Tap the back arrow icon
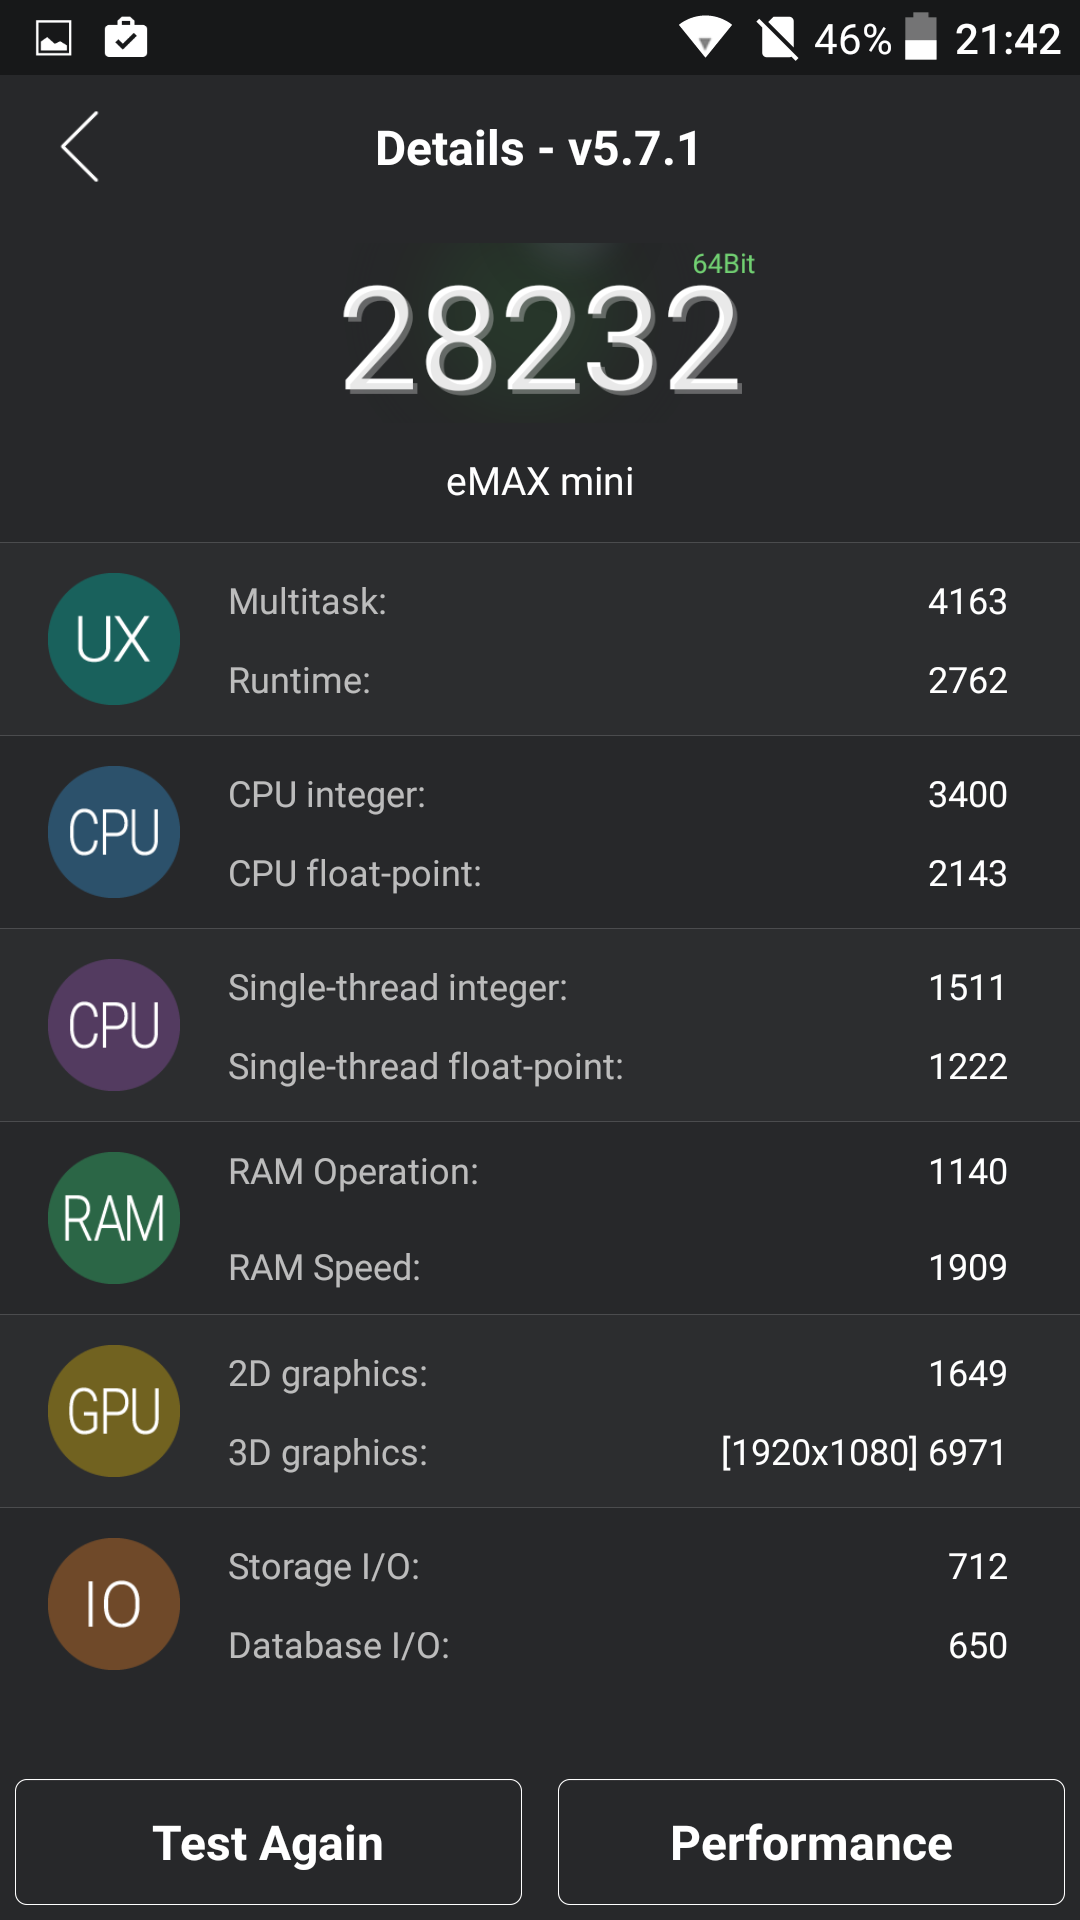This screenshot has height=1920, width=1080. (80, 147)
